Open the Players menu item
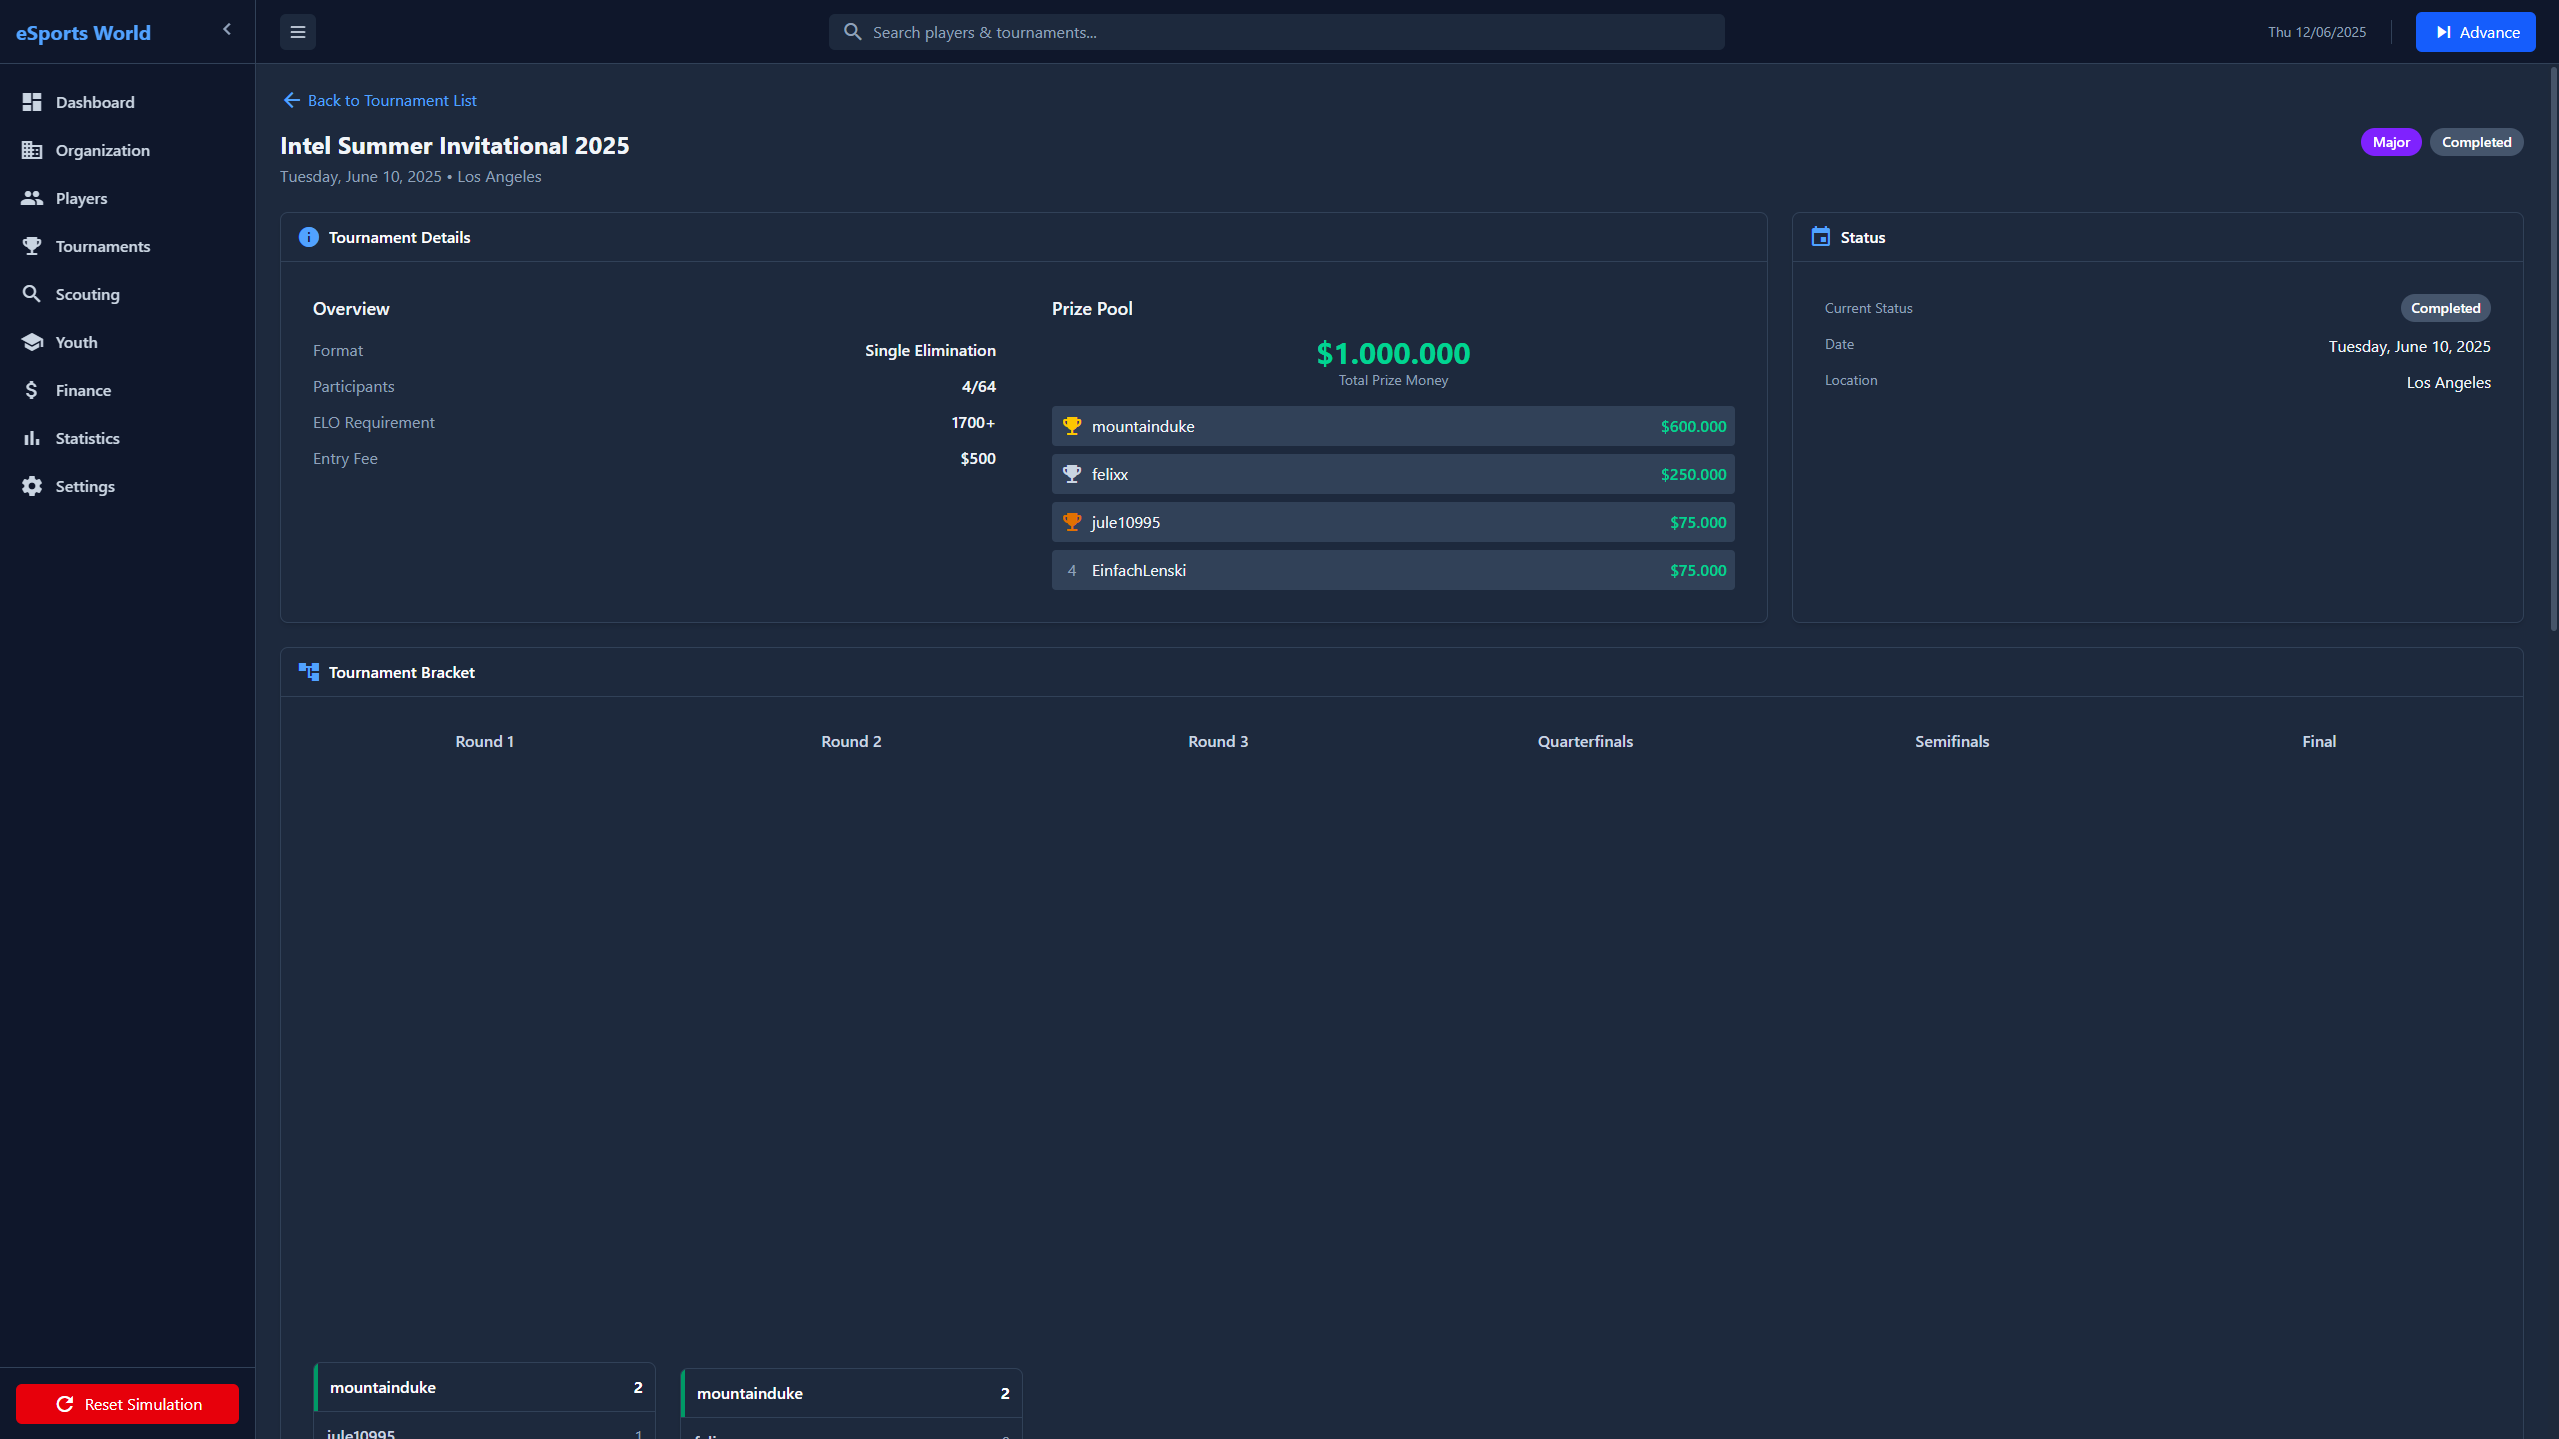The width and height of the screenshot is (2559, 1439). click(127, 198)
